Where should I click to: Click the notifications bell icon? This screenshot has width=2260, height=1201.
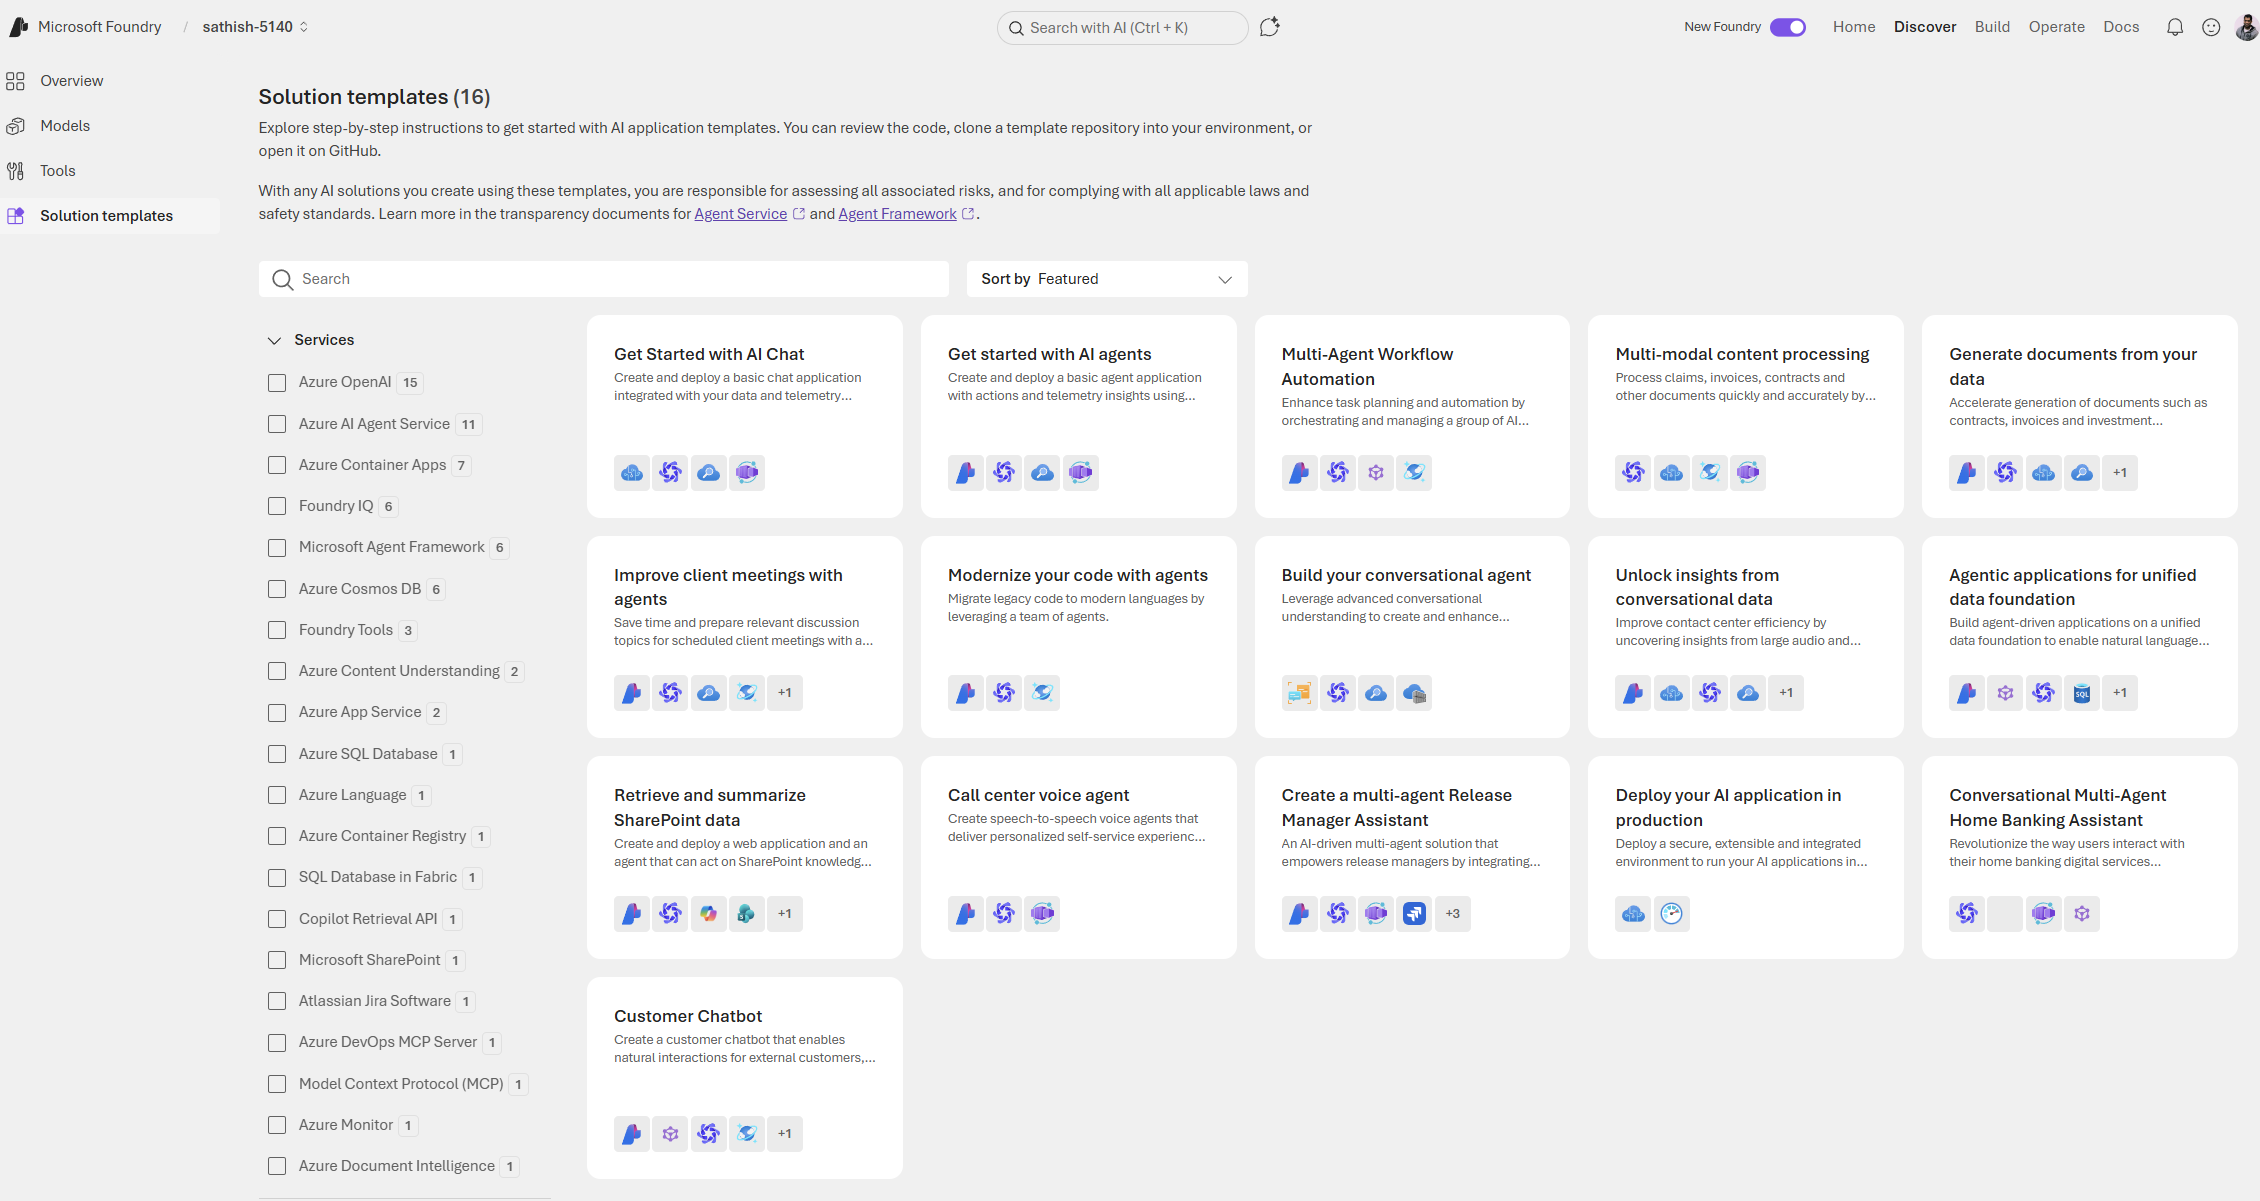(2174, 28)
